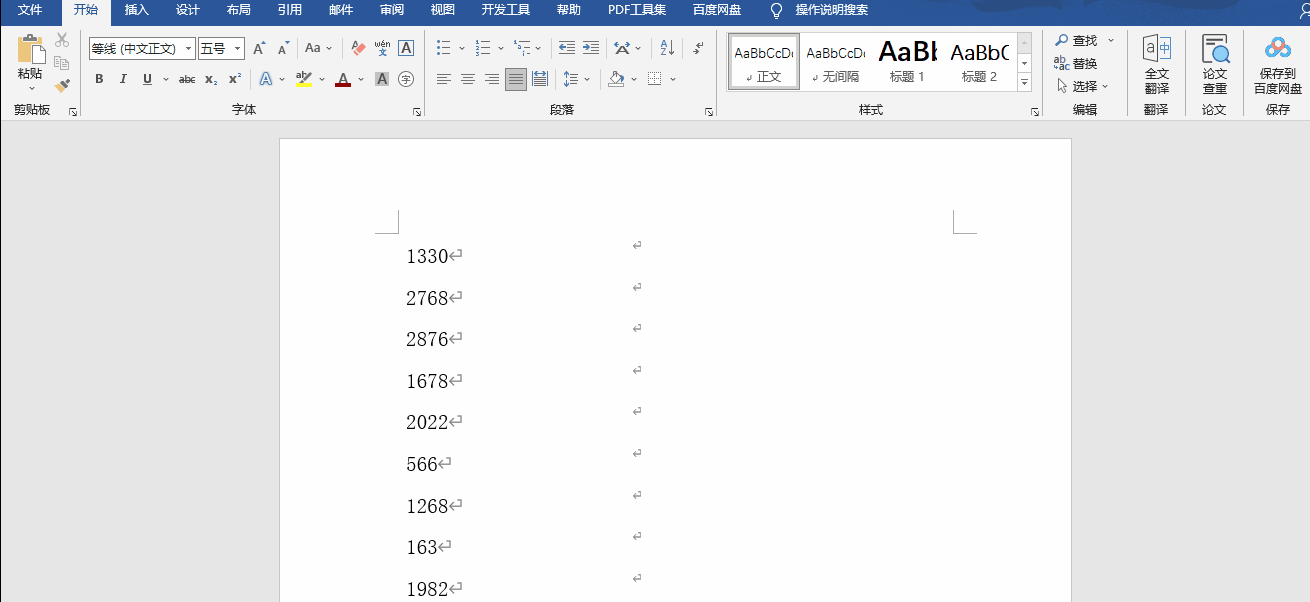Open the Design (设计) tab
This screenshot has height=602, width=1310.
click(188, 11)
